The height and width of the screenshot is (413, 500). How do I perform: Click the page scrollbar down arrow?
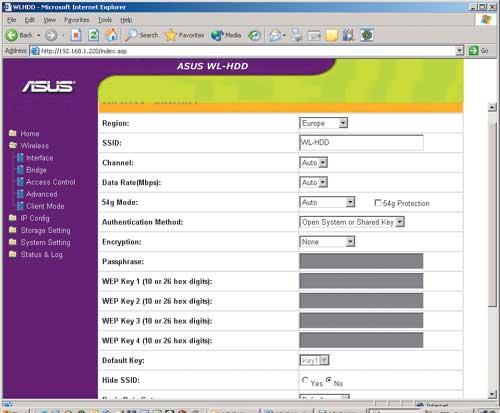click(x=492, y=394)
